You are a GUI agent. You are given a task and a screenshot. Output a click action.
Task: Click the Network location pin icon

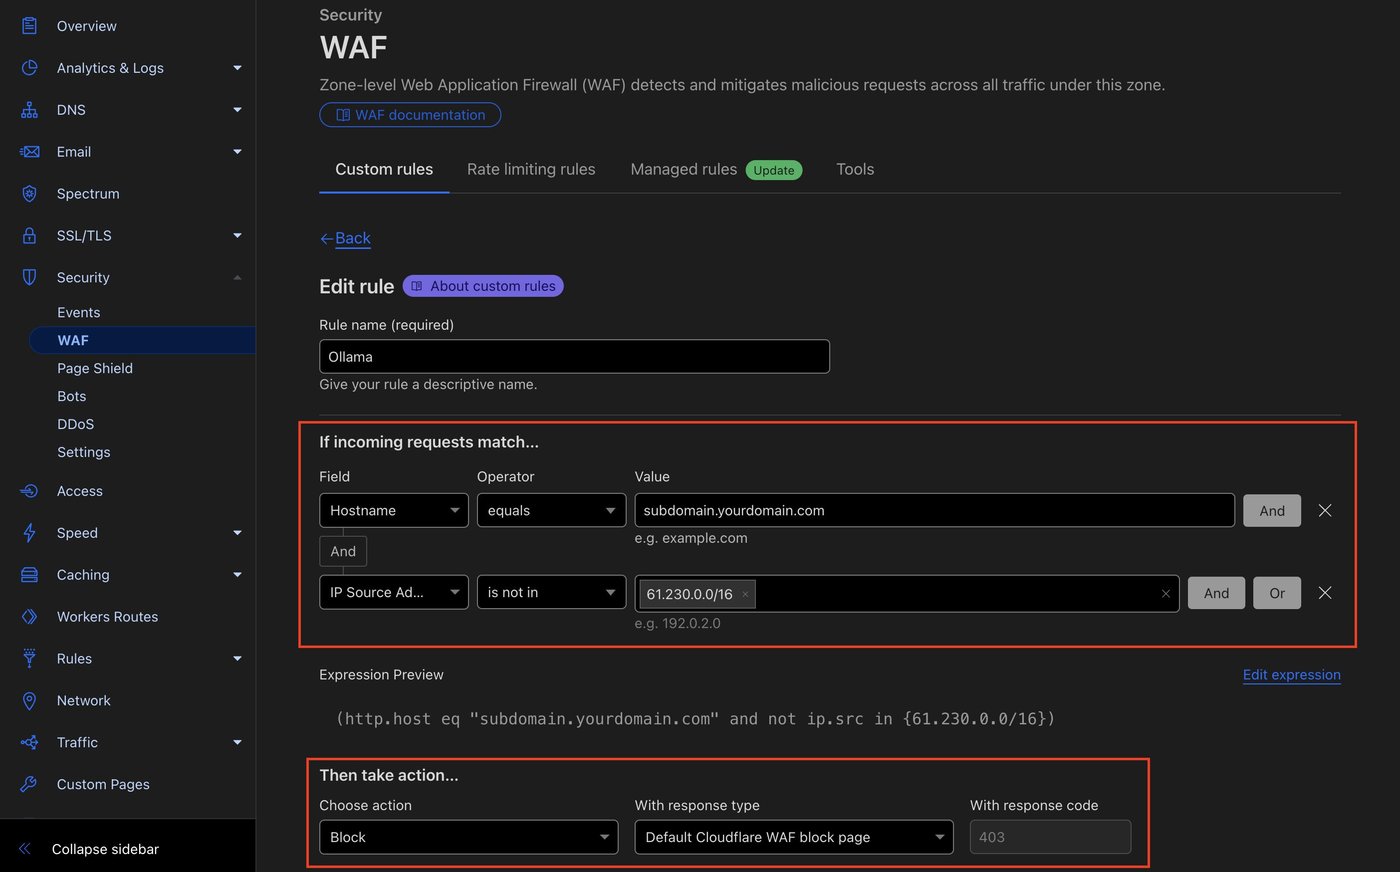29,701
